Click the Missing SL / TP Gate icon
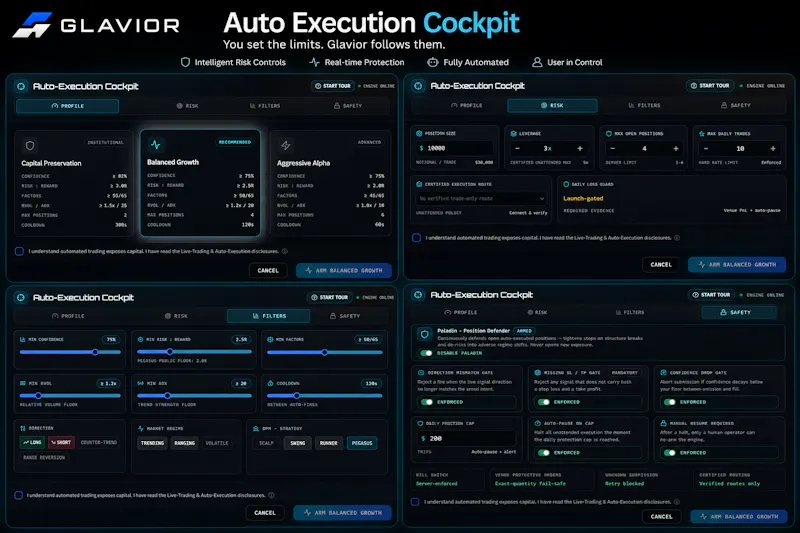This screenshot has height=533, width=800. 537,373
